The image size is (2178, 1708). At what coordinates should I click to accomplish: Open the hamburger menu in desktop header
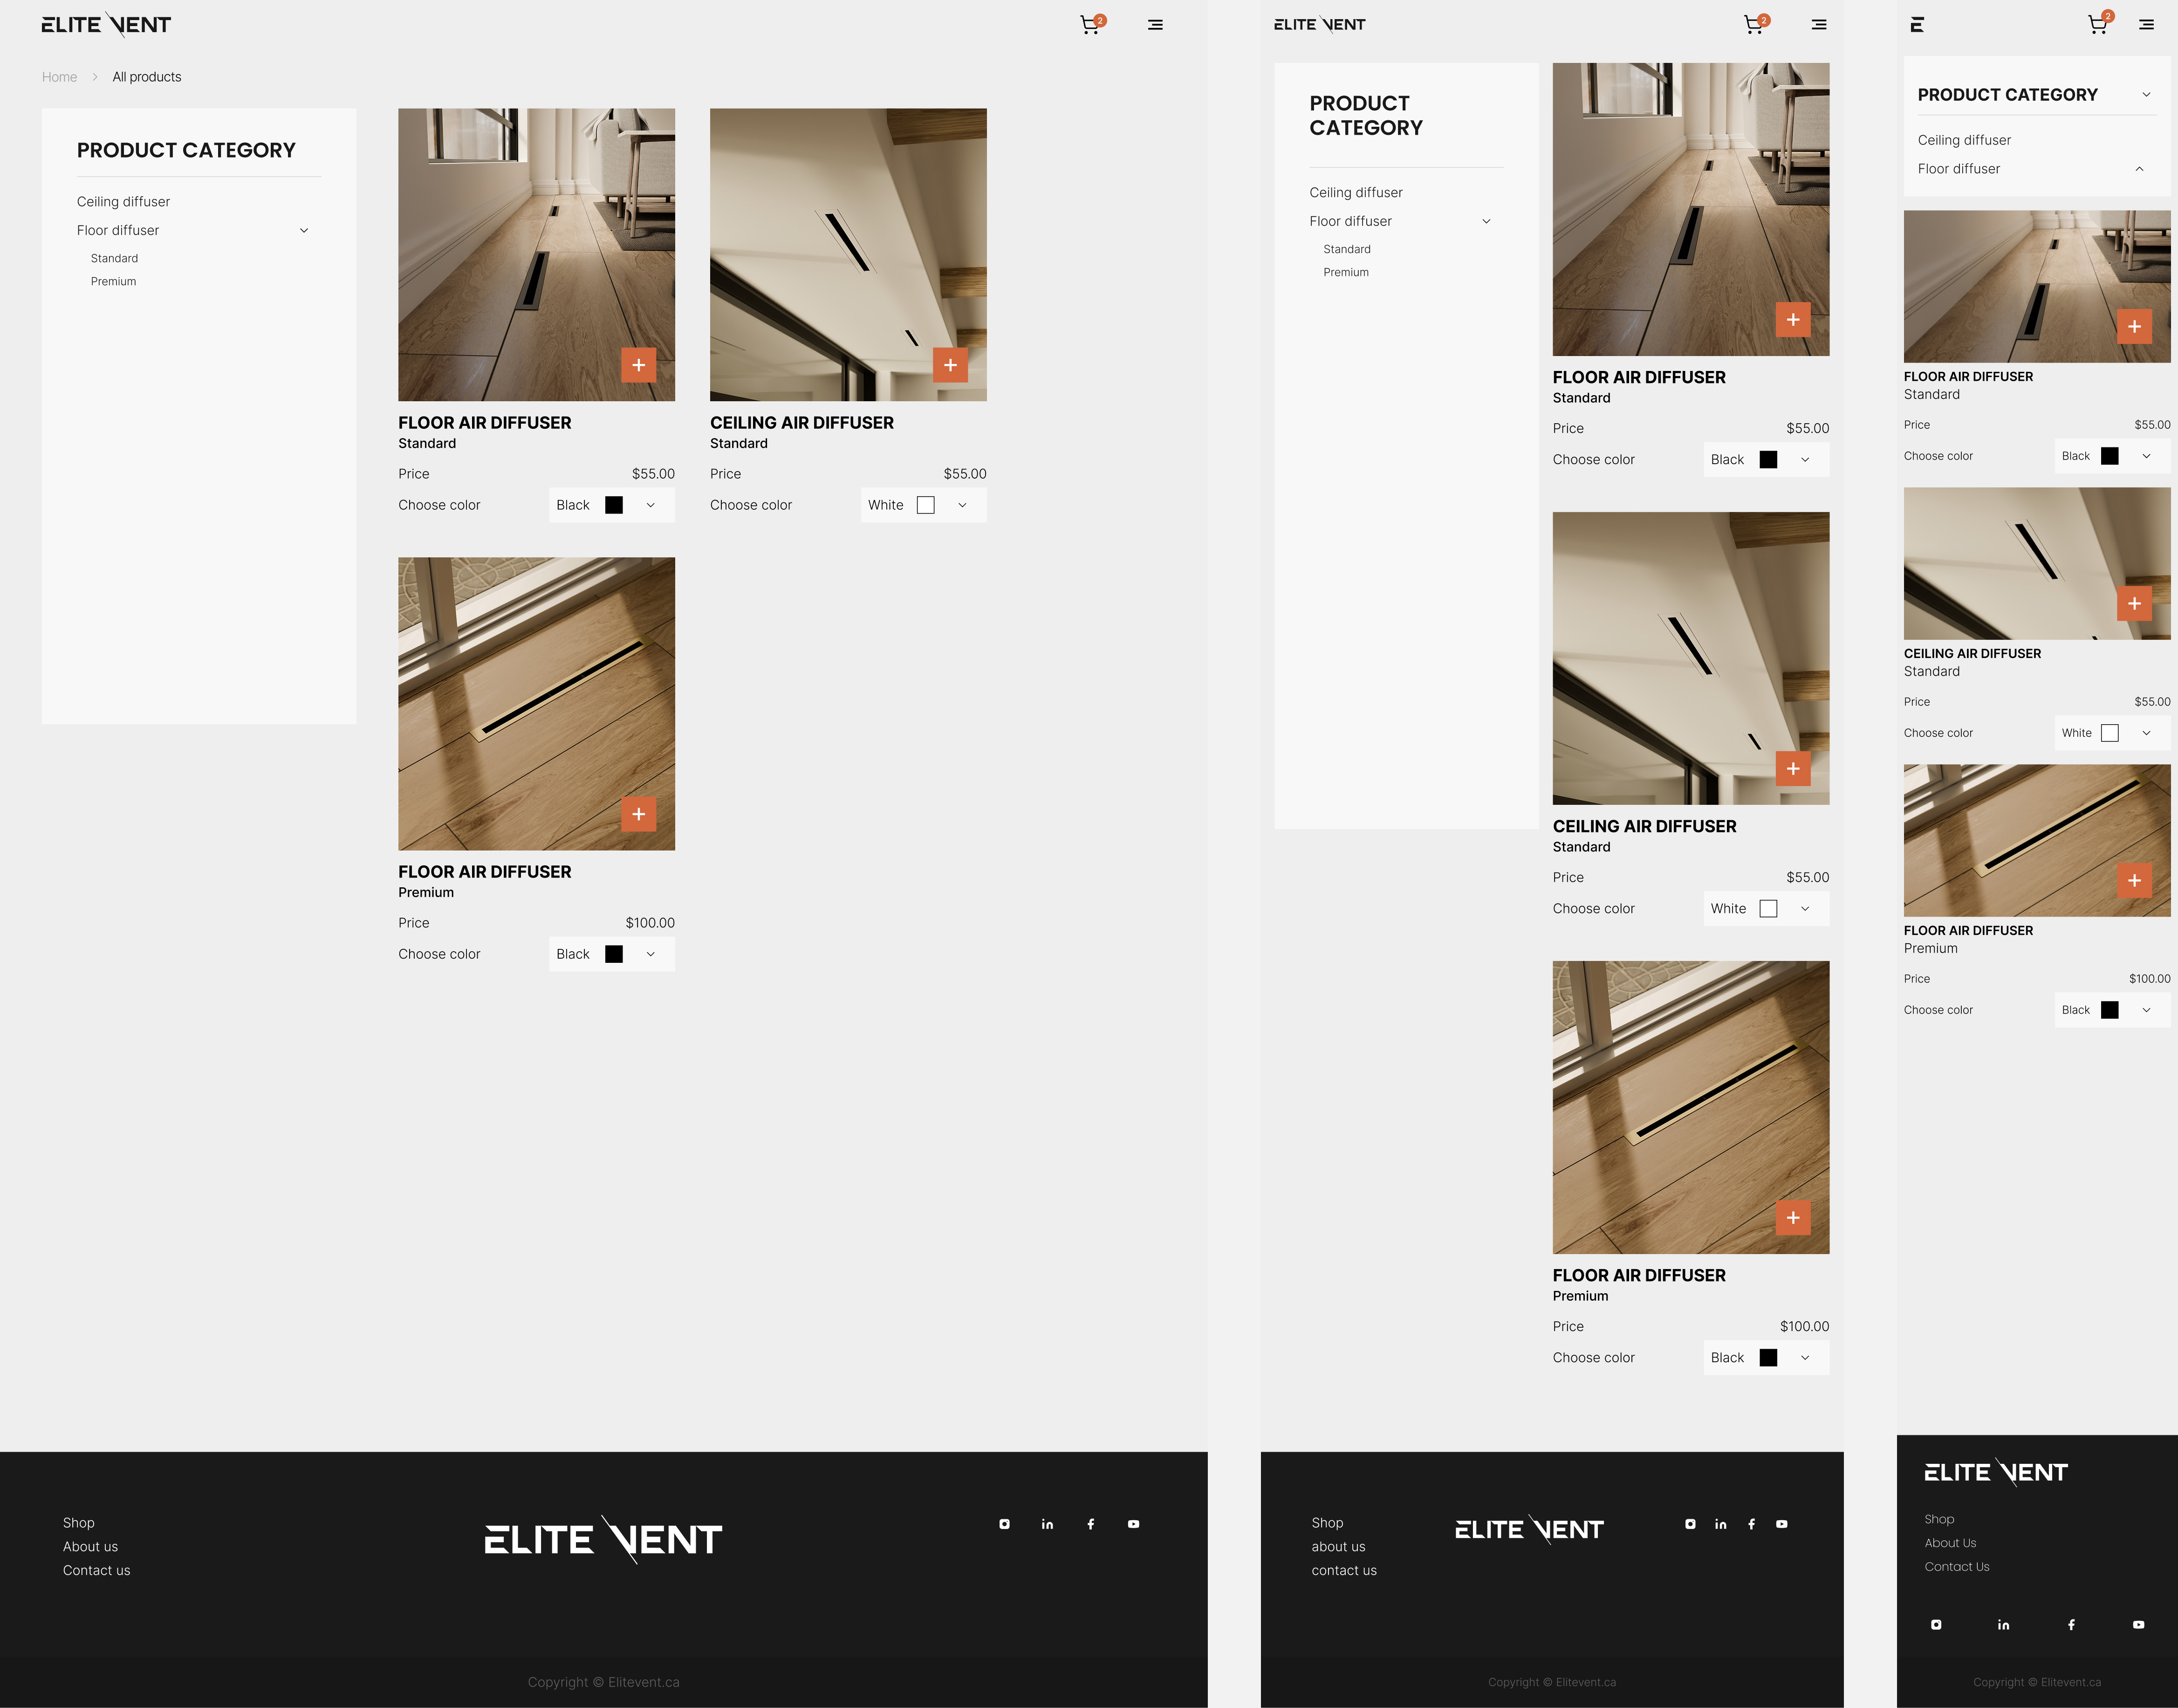(x=1155, y=25)
